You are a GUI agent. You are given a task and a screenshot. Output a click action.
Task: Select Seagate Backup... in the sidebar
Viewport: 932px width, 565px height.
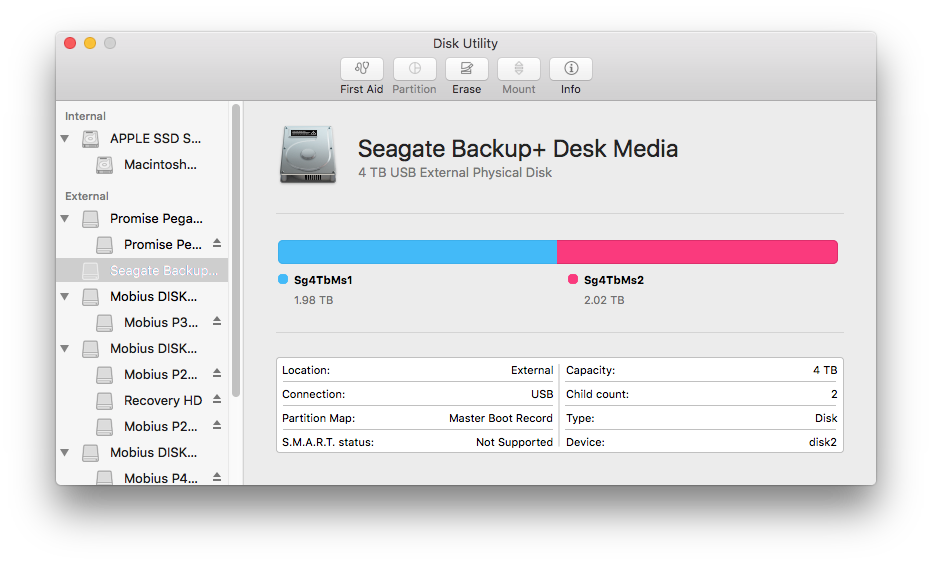(x=142, y=270)
